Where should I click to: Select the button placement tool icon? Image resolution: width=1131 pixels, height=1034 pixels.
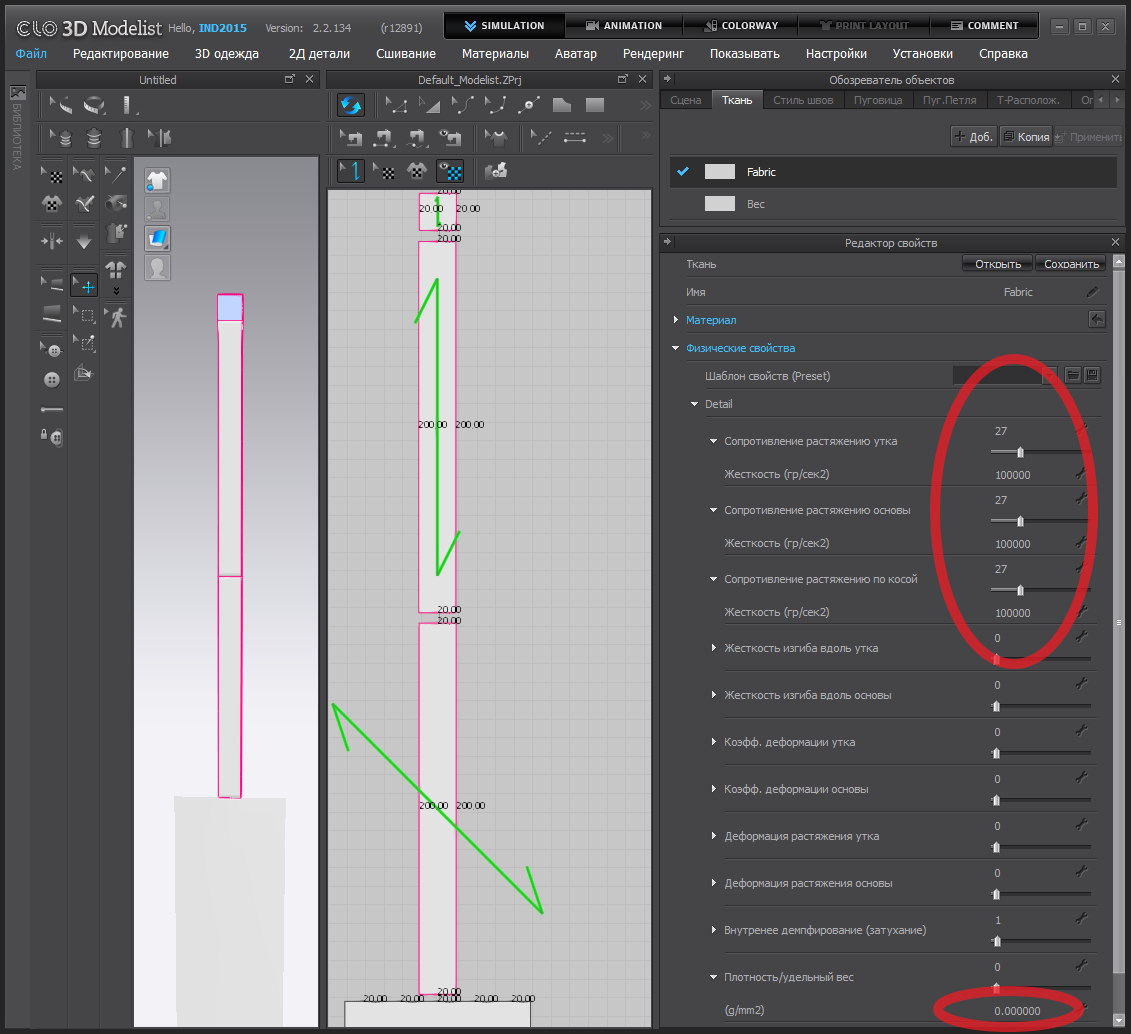pyautogui.click(x=52, y=379)
